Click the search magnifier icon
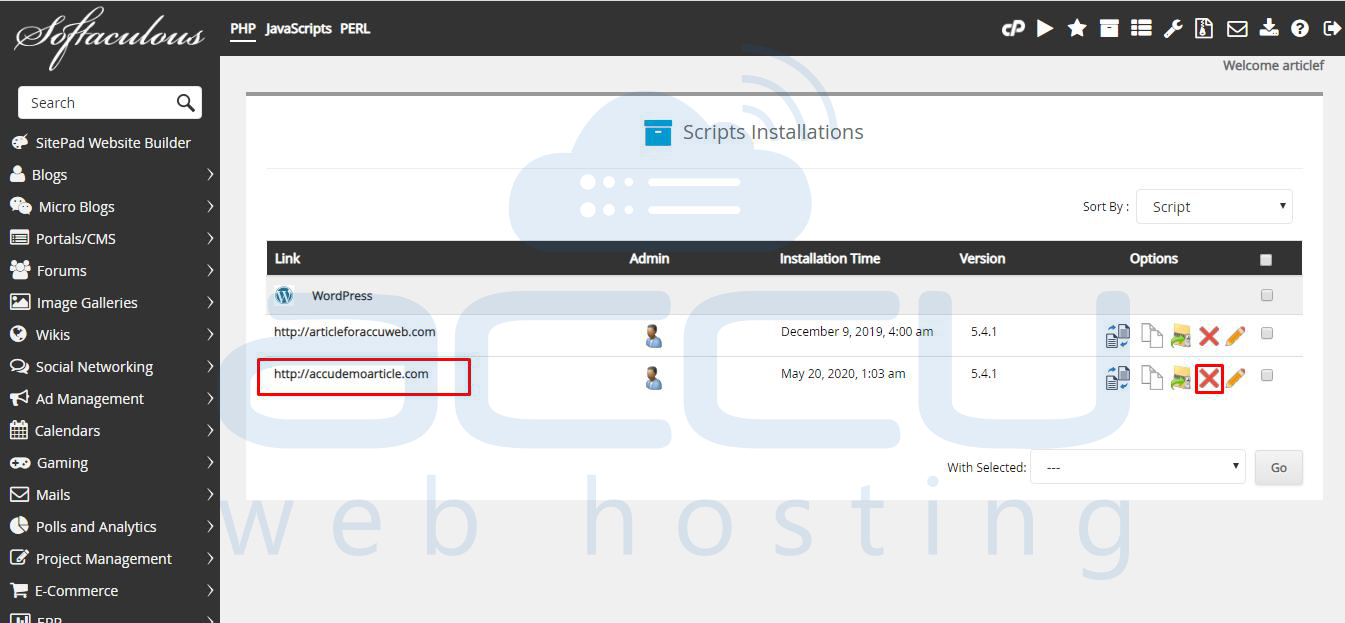This screenshot has height=623, width=1345. tap(186, 102)
